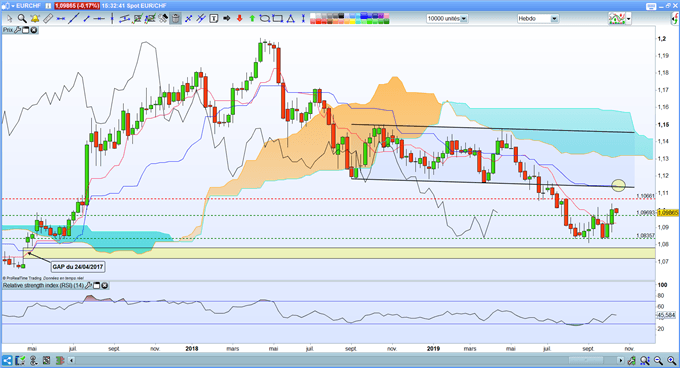Expand the side panel arrow at toolbar edge

click(x=675, y=19)
